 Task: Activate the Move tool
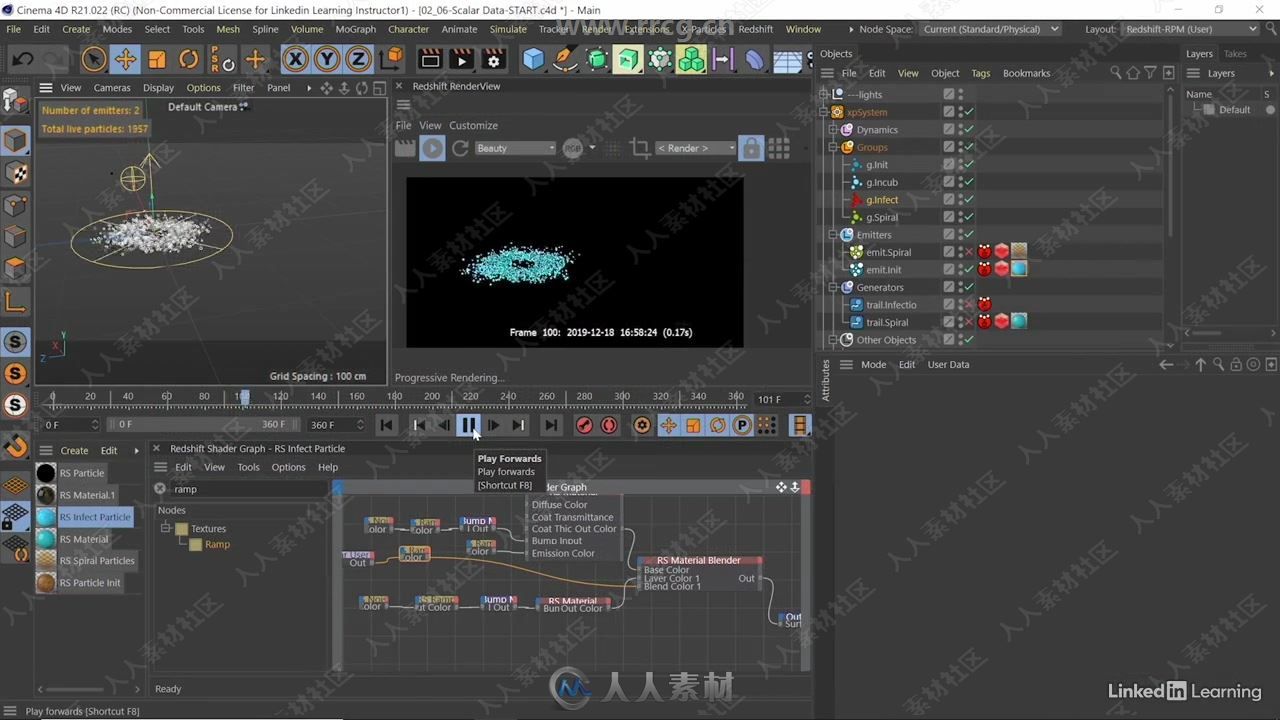125,60
